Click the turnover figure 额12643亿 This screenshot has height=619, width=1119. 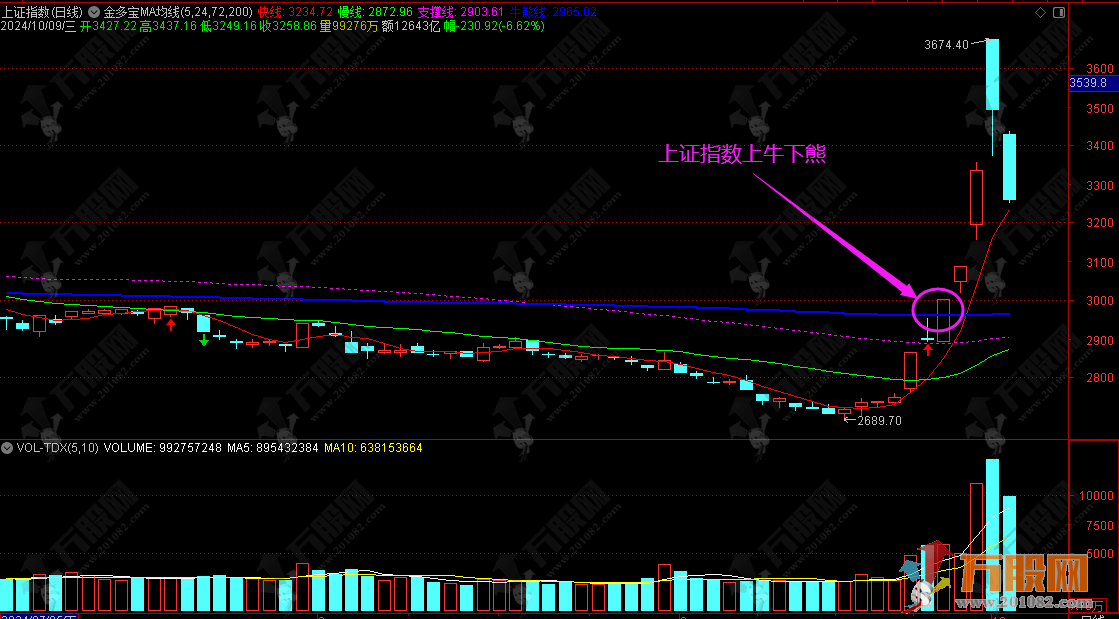409,26
